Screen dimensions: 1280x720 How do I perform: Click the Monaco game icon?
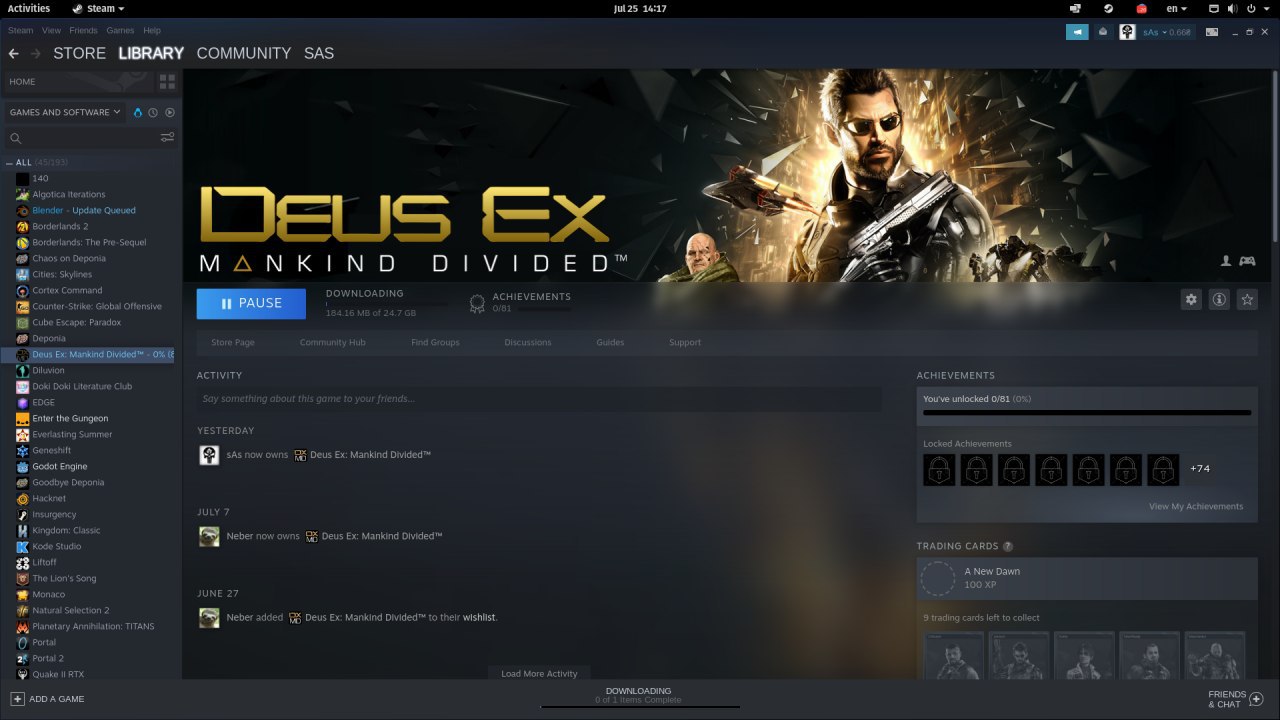point(22,594)
